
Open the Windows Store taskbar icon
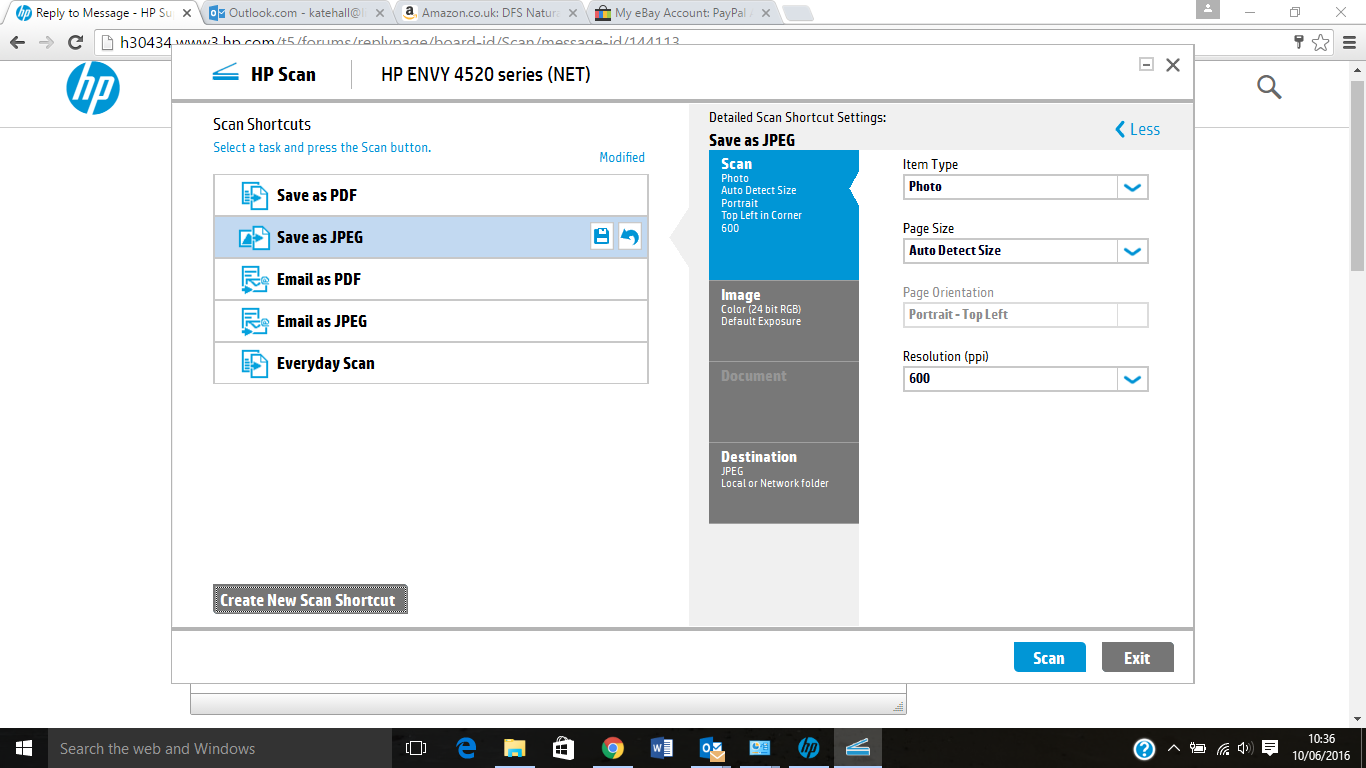coord(563,748)
